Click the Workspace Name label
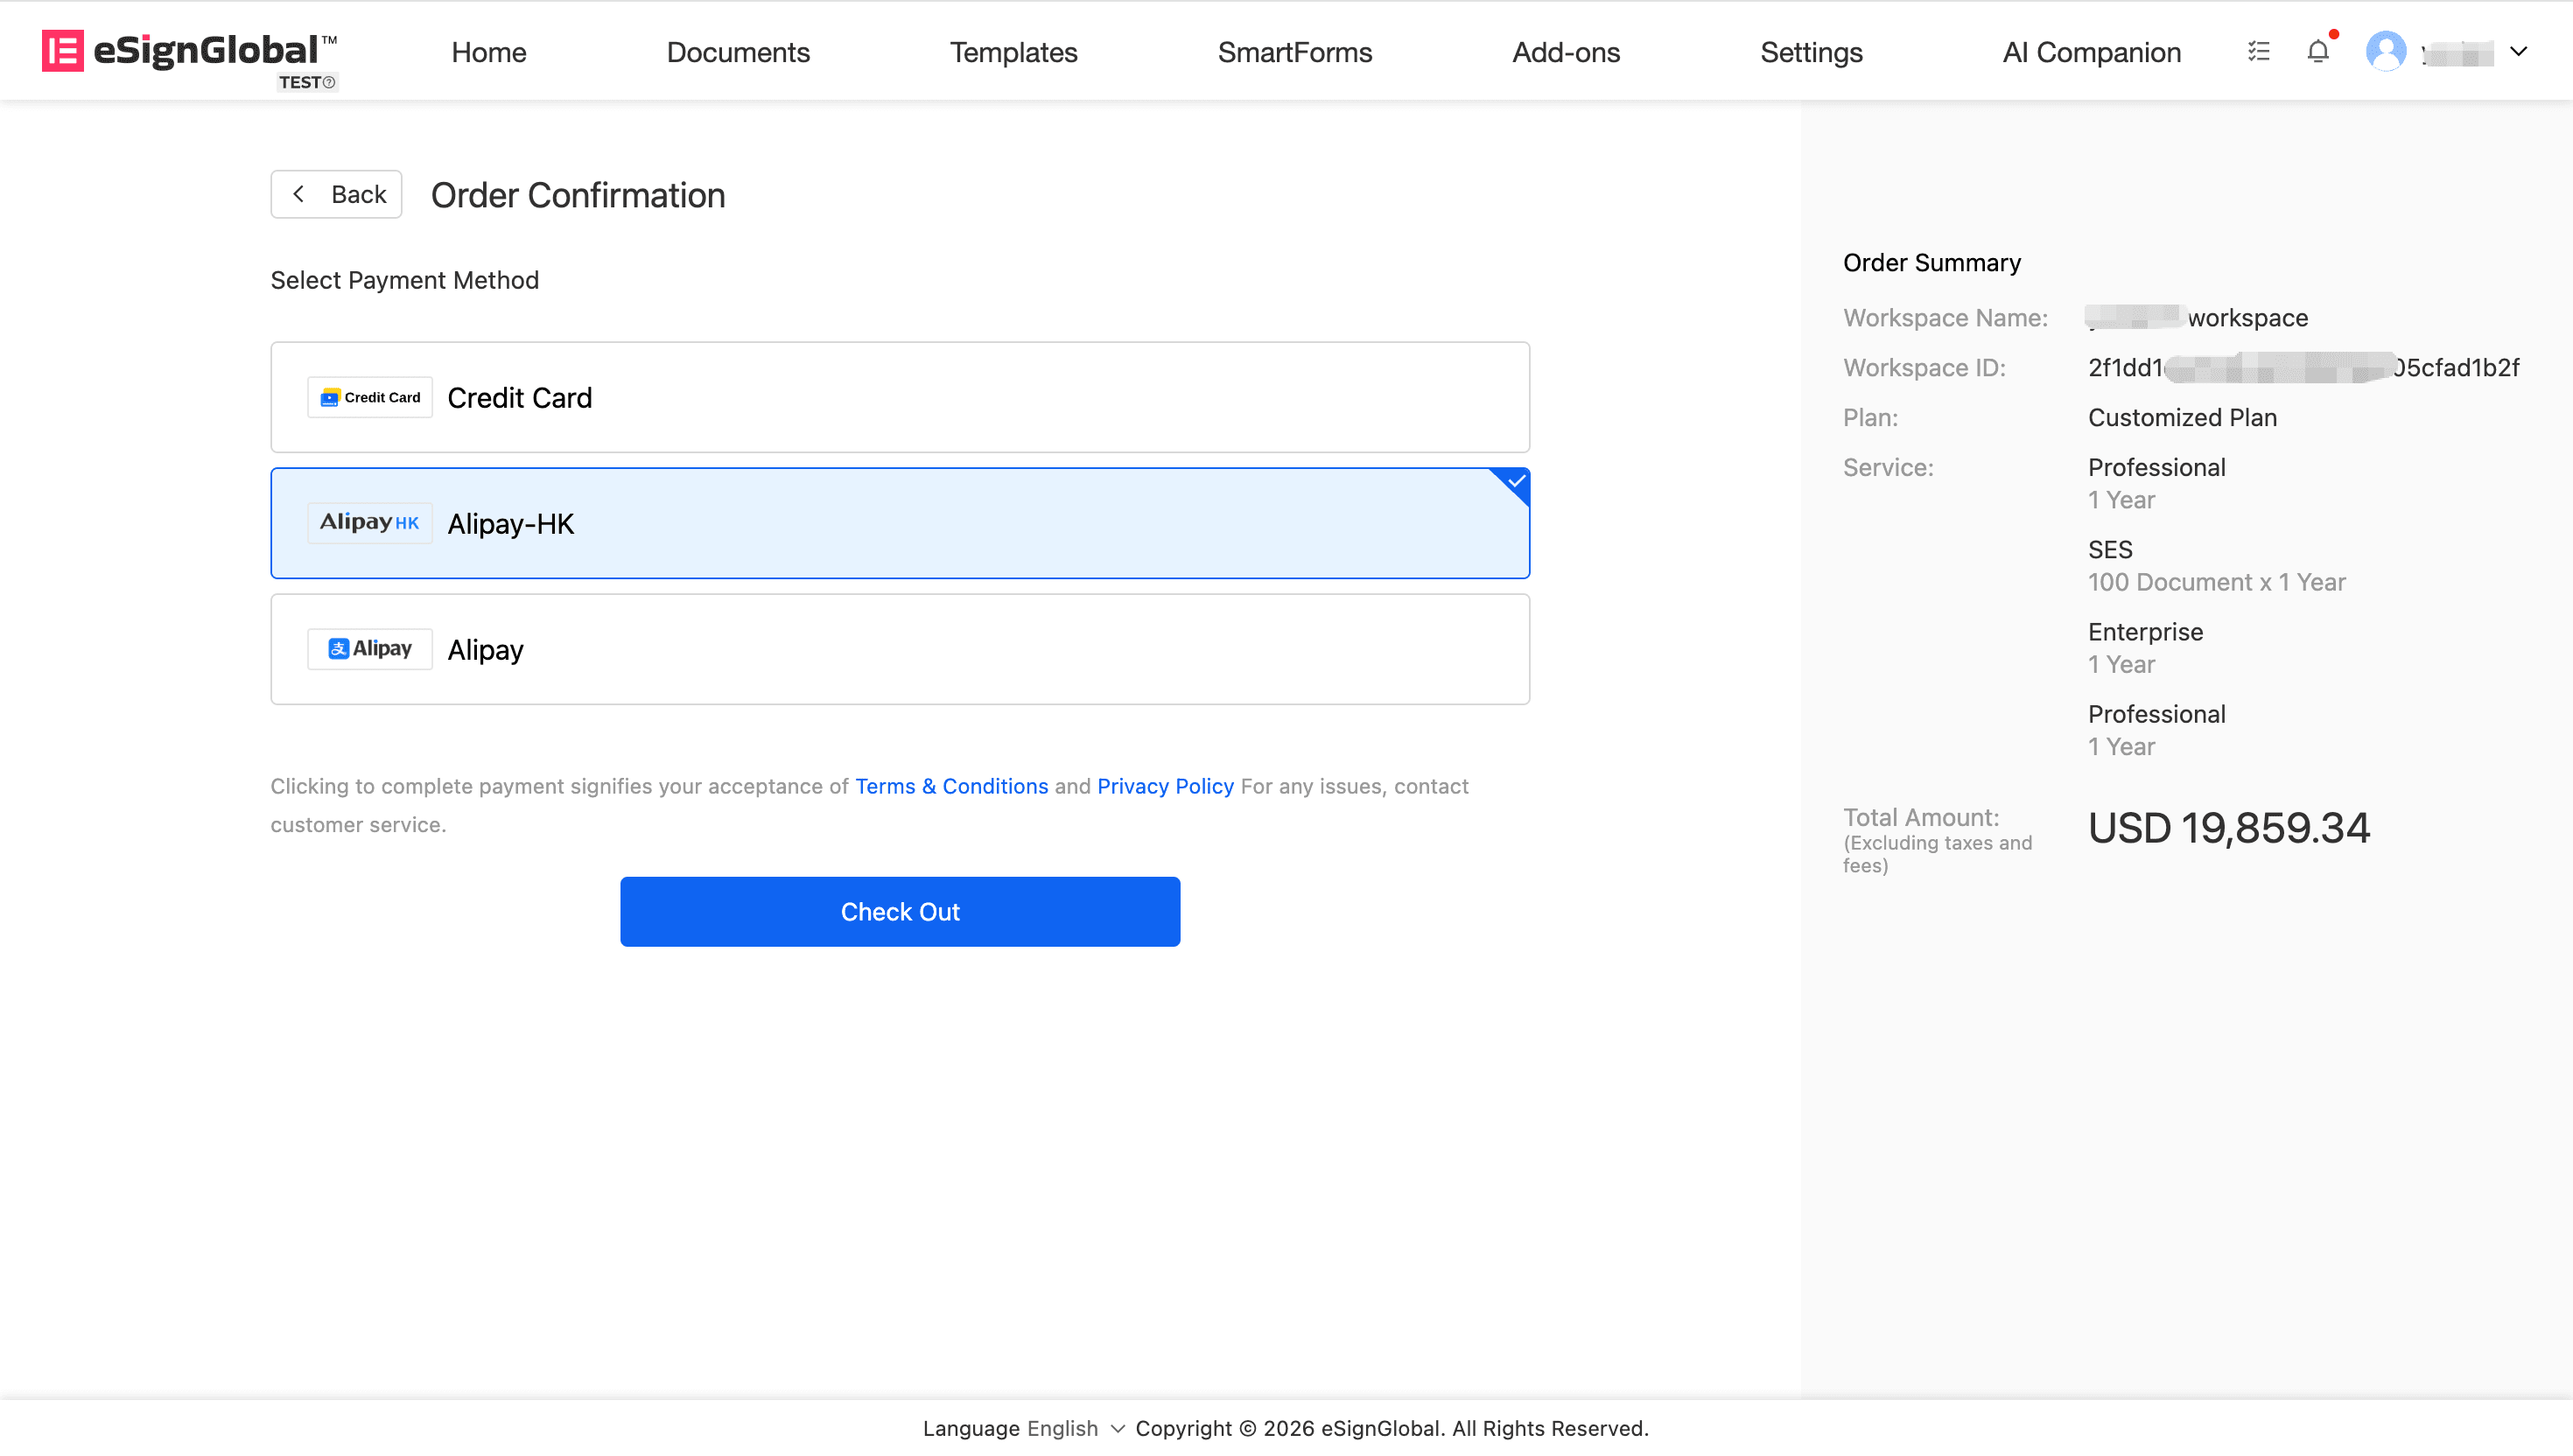Image resolution: width=2573 pixels, height=1456 pixels. coord(1946,318)
